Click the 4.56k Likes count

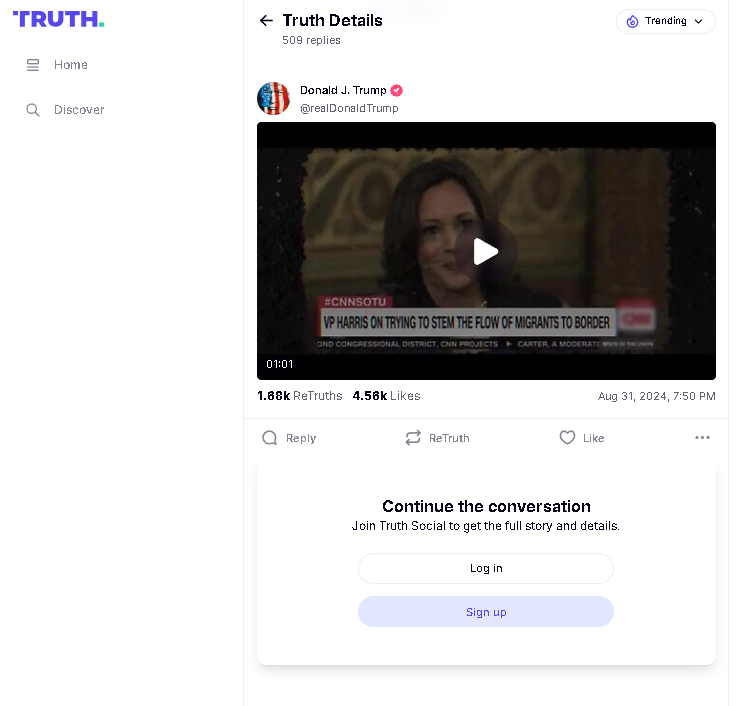click(x=386, y=396)
